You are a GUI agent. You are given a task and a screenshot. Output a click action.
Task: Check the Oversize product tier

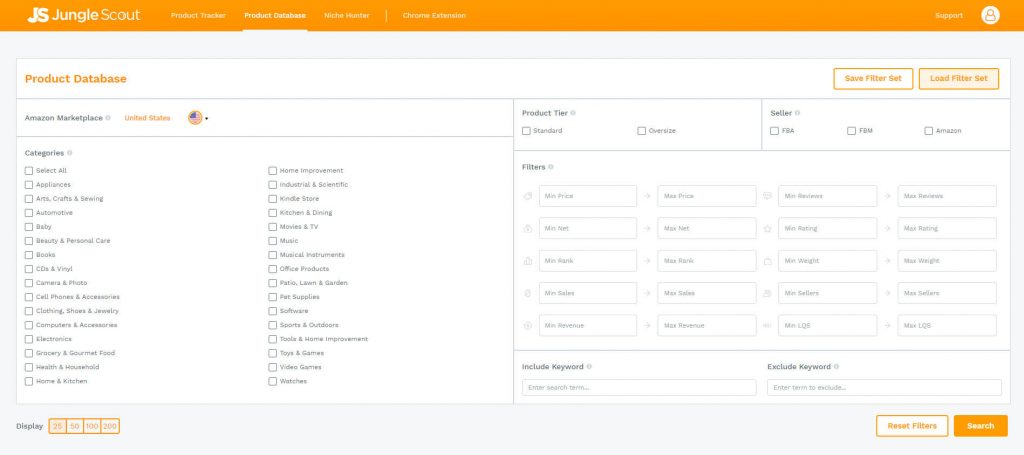641,131
